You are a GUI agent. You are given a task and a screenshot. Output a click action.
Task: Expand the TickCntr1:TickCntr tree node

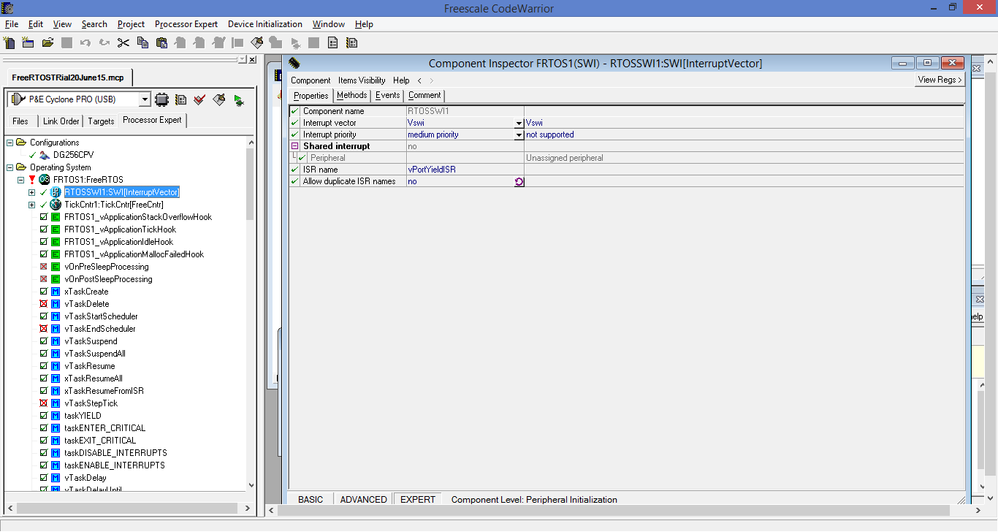(x=32, y=204)
